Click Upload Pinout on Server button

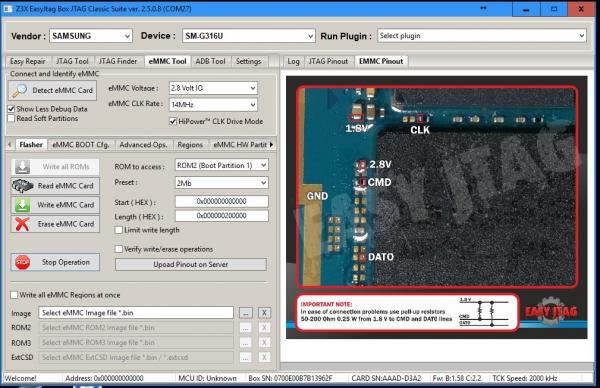tap(191, 264)
